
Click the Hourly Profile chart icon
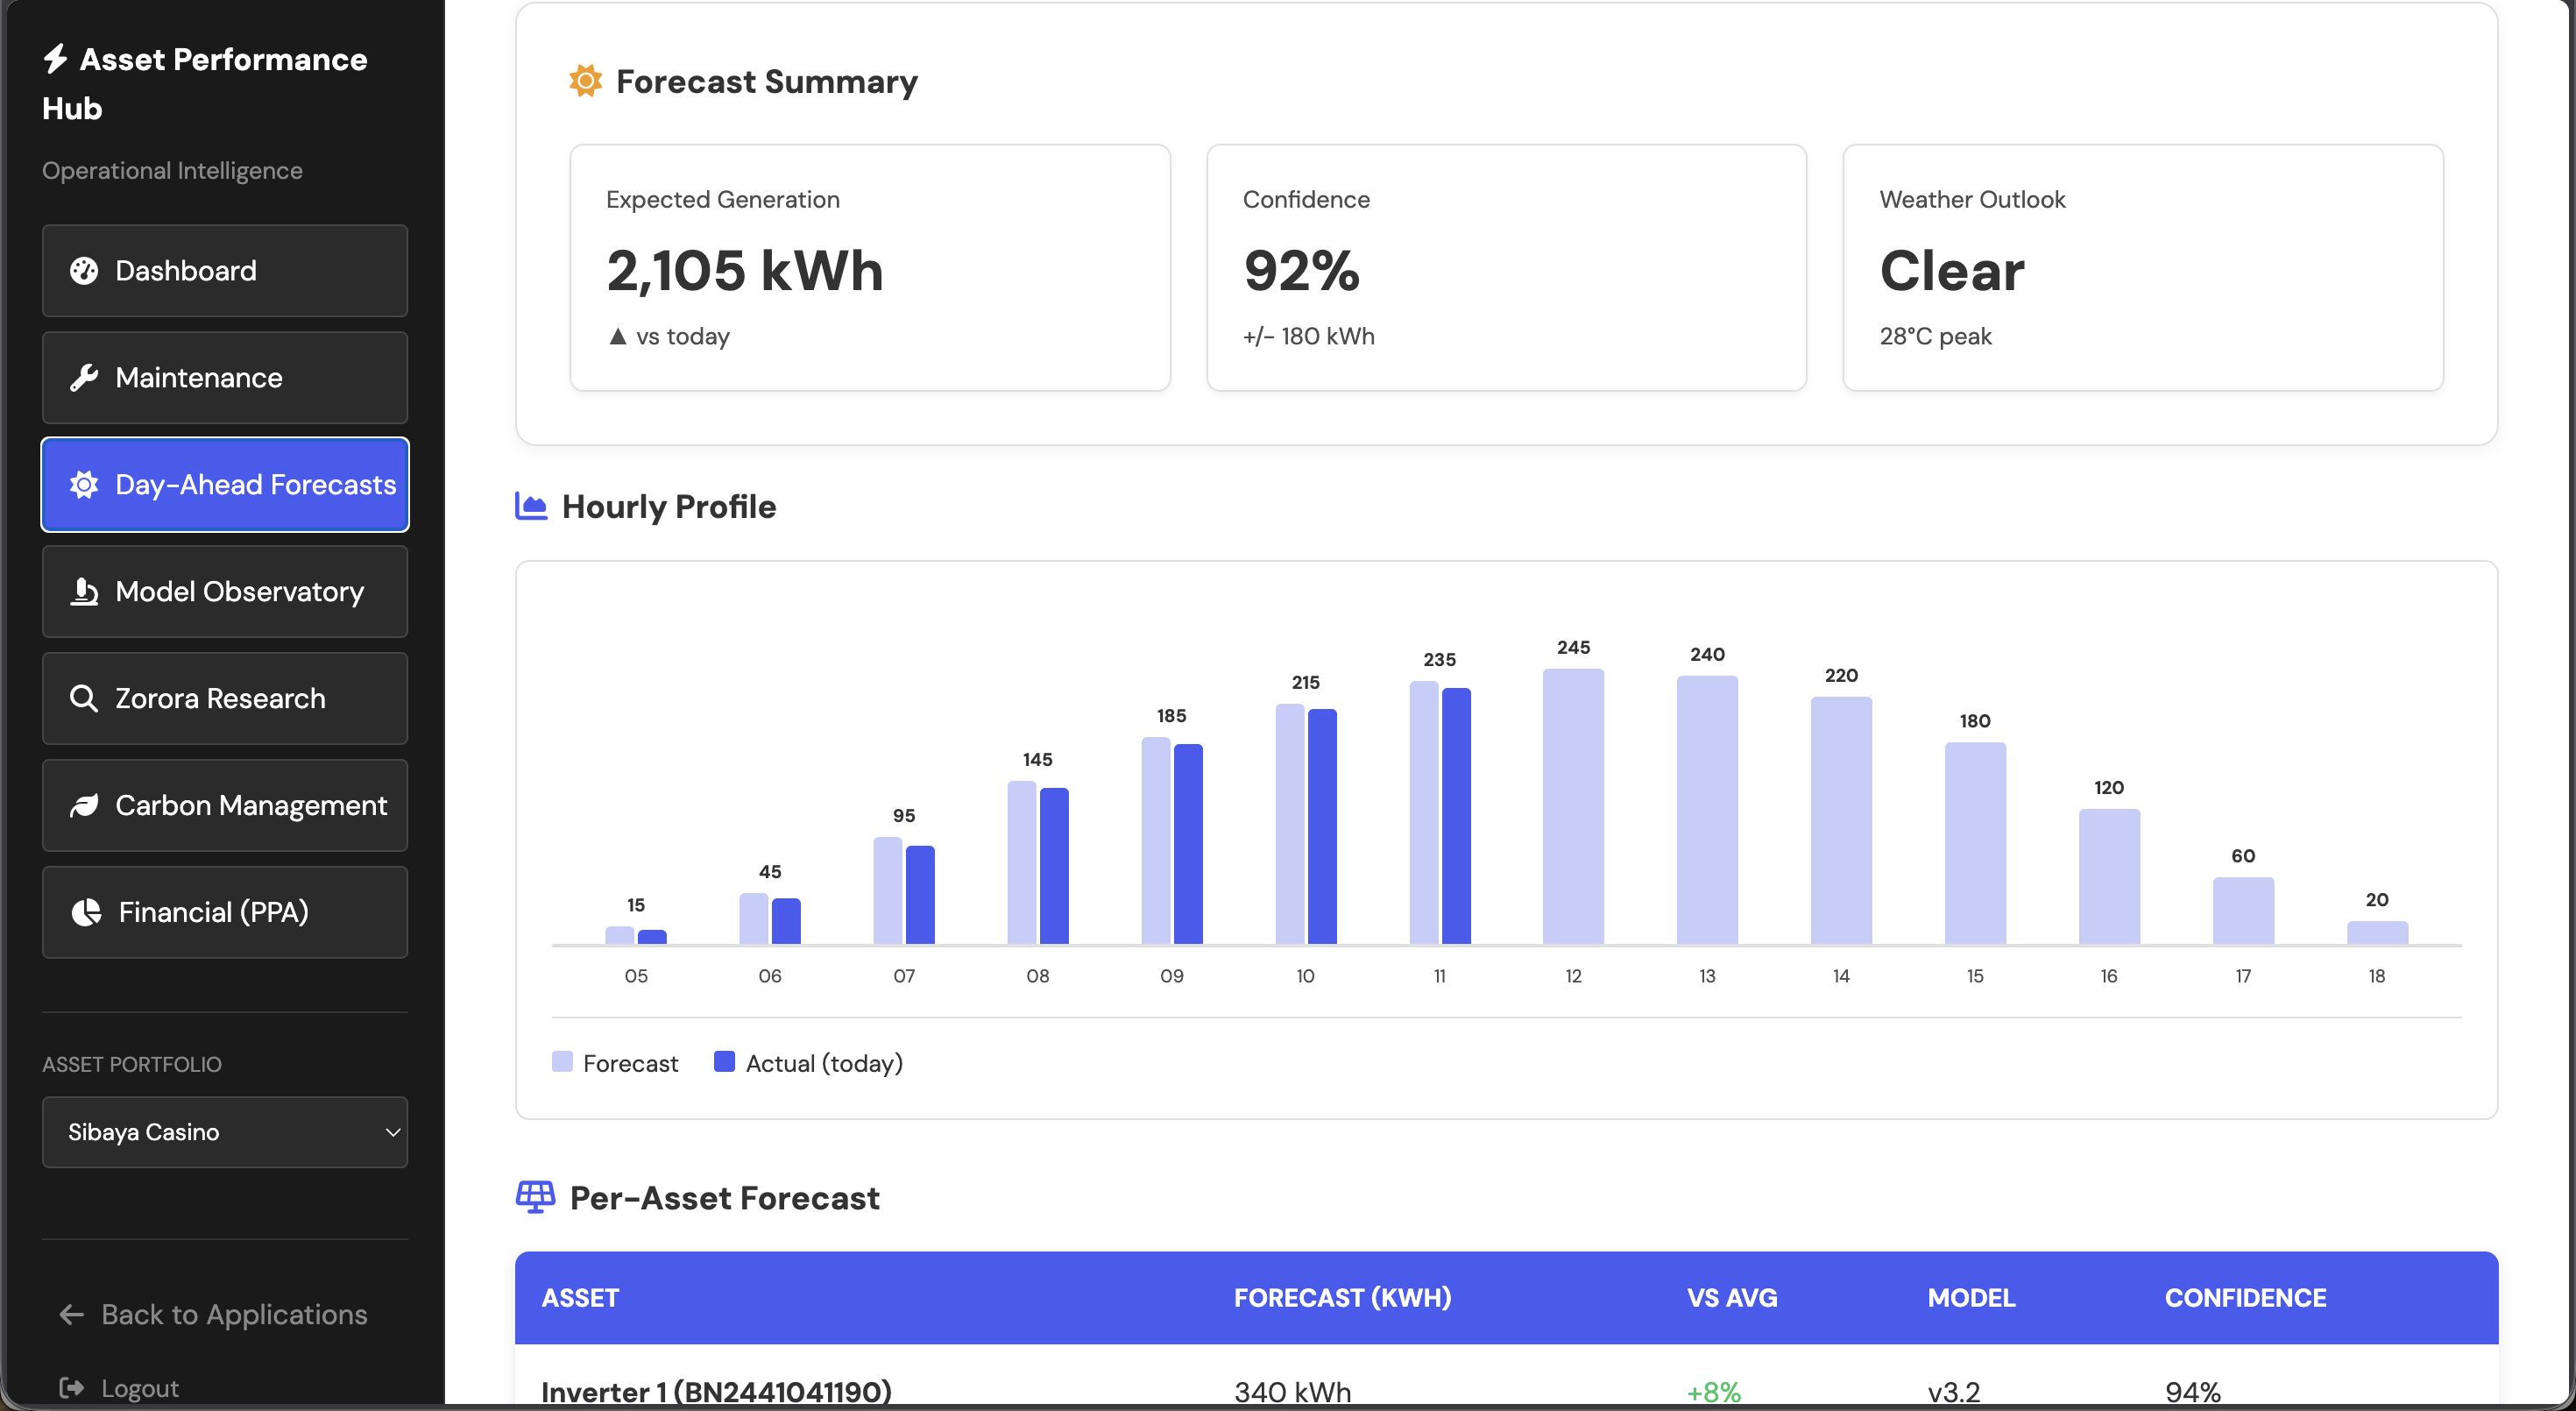click(530, 506)
